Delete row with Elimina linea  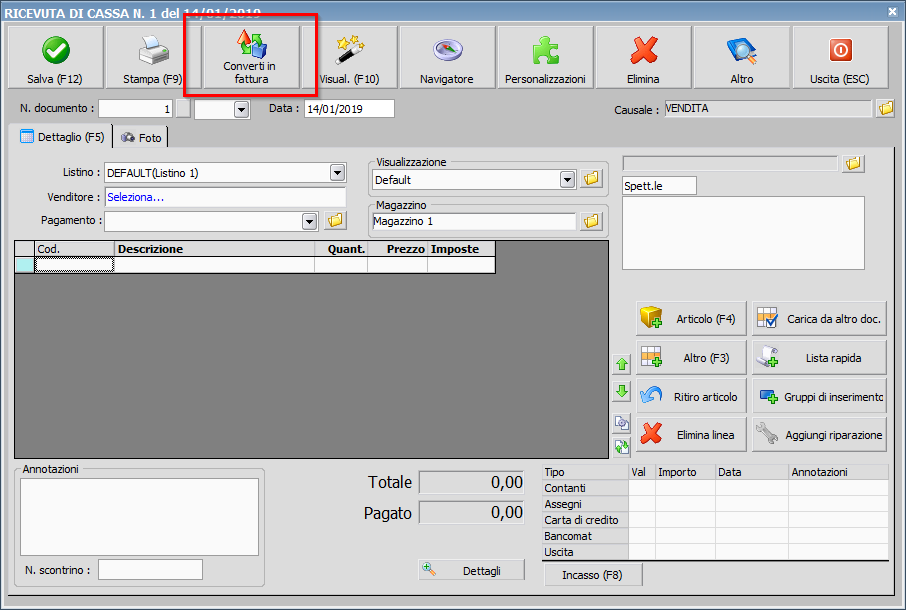pos(691,434)
